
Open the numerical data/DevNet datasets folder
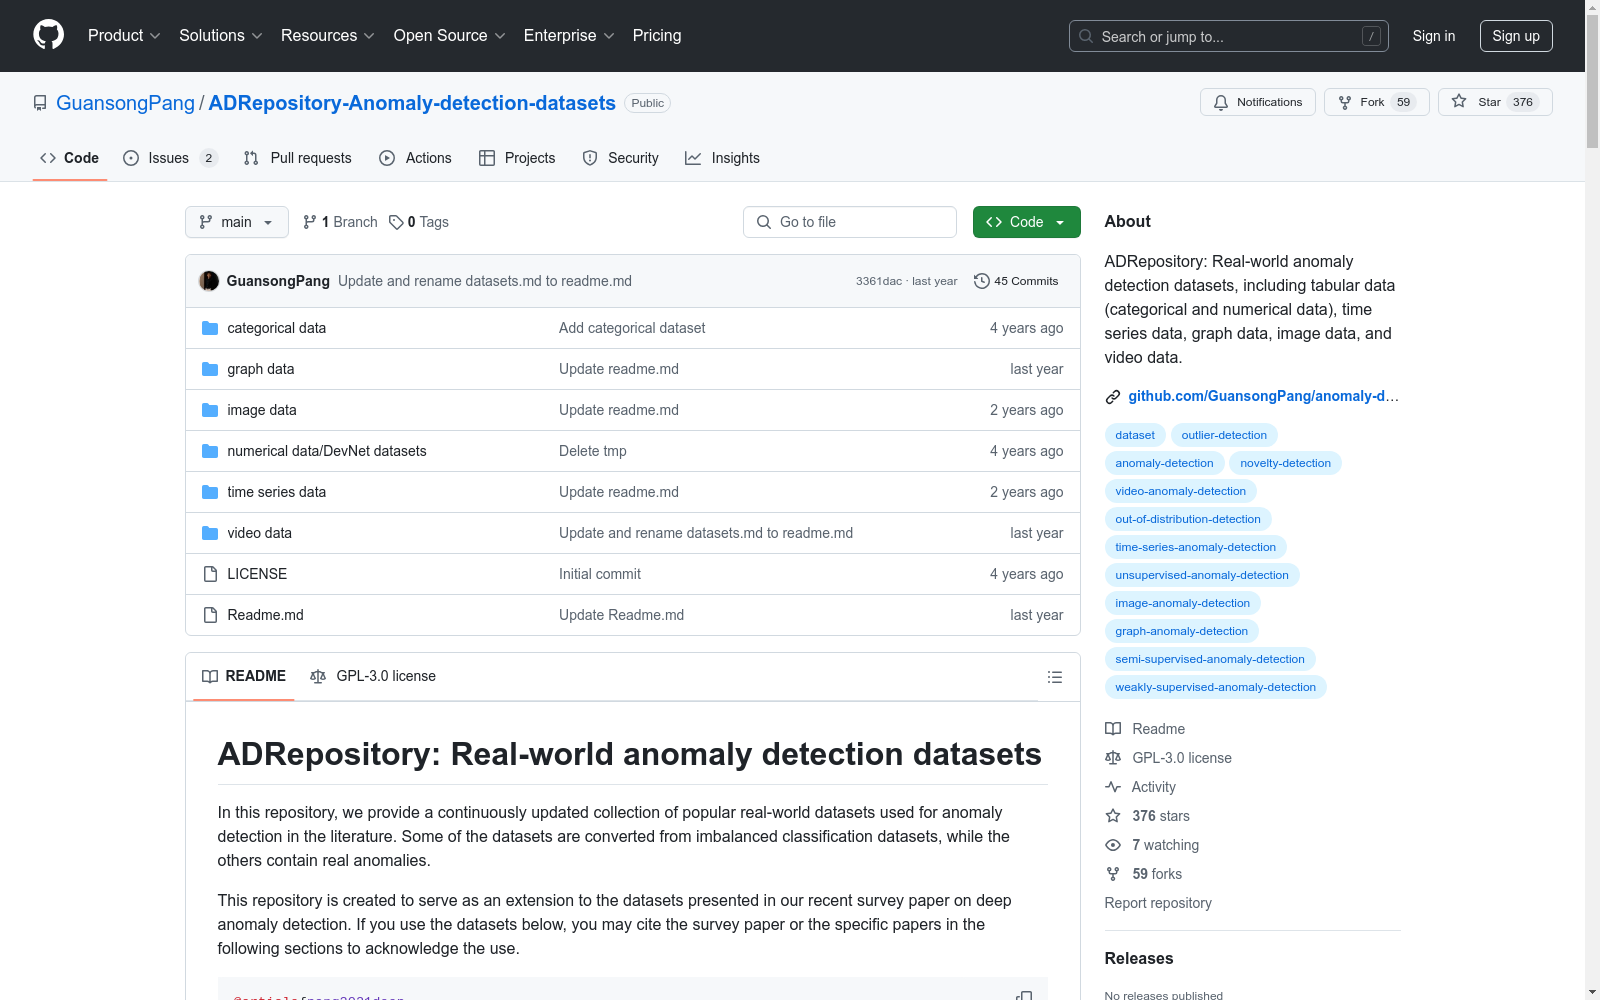[327, 451]
